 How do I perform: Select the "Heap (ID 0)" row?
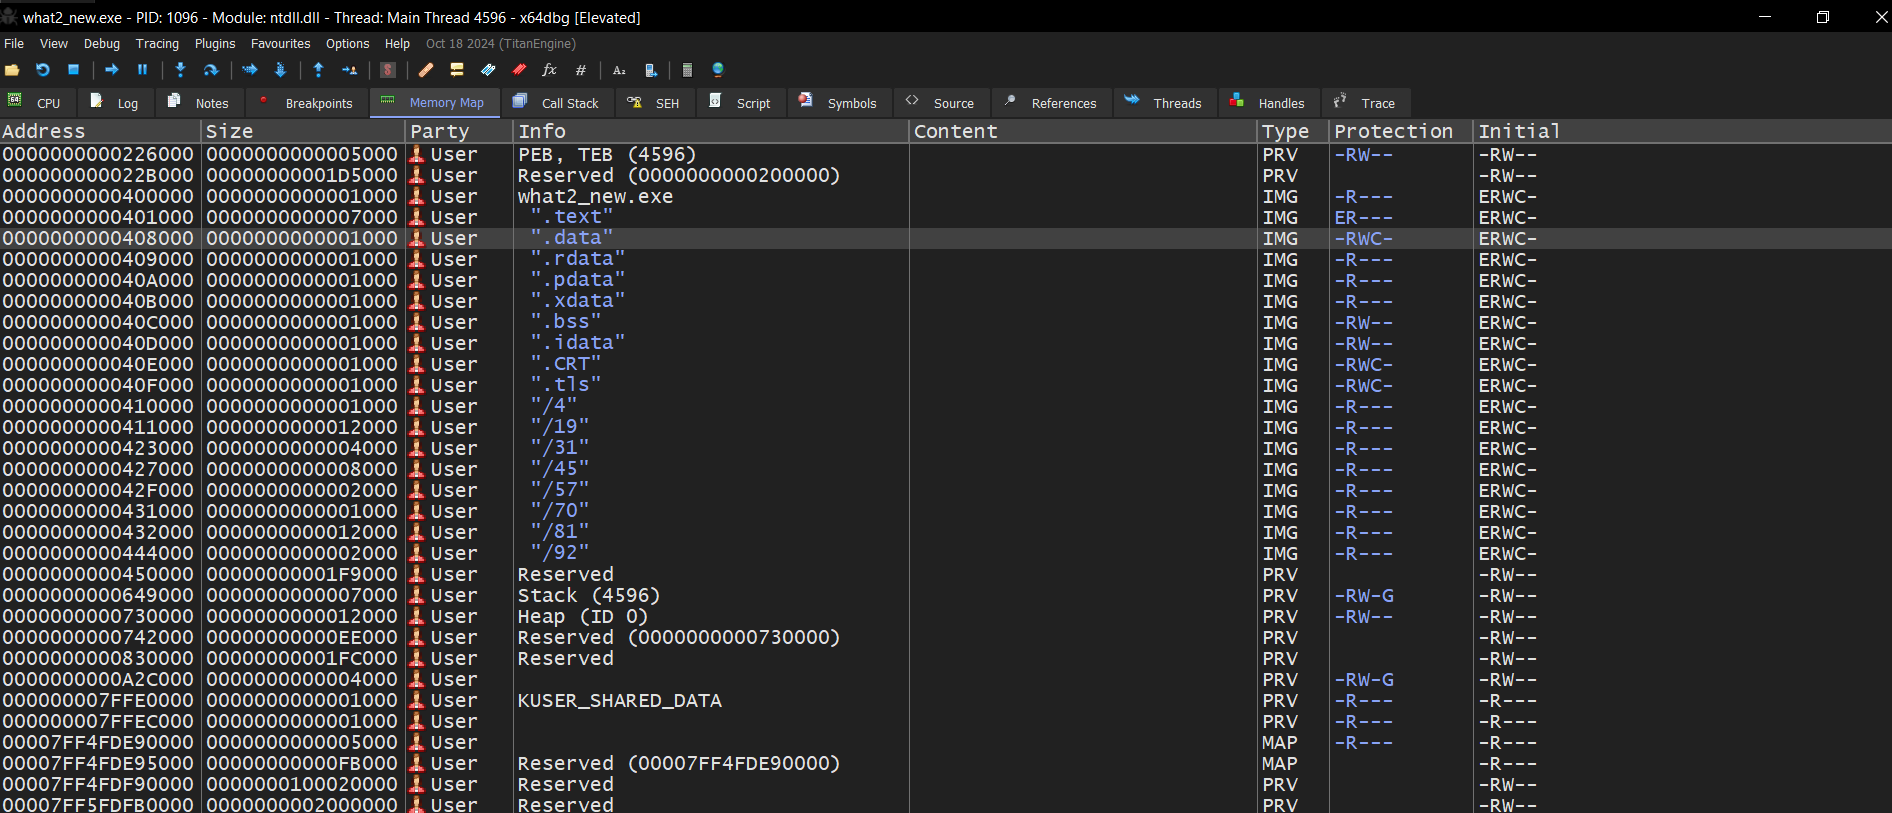[946, 616]
